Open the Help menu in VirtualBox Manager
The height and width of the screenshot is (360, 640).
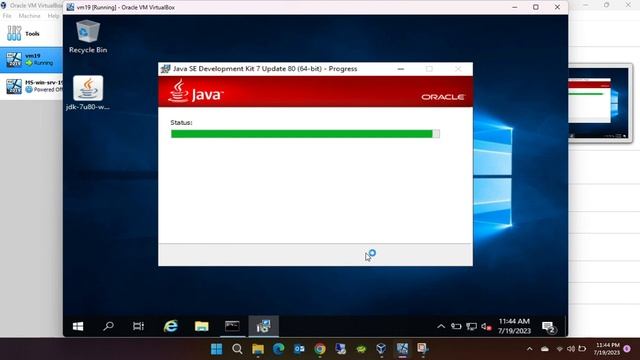53,16
